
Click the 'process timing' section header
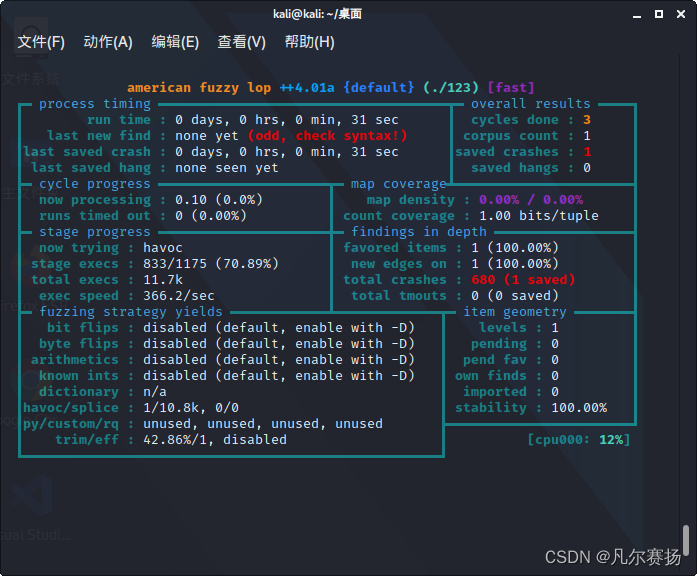coord(95,104)
